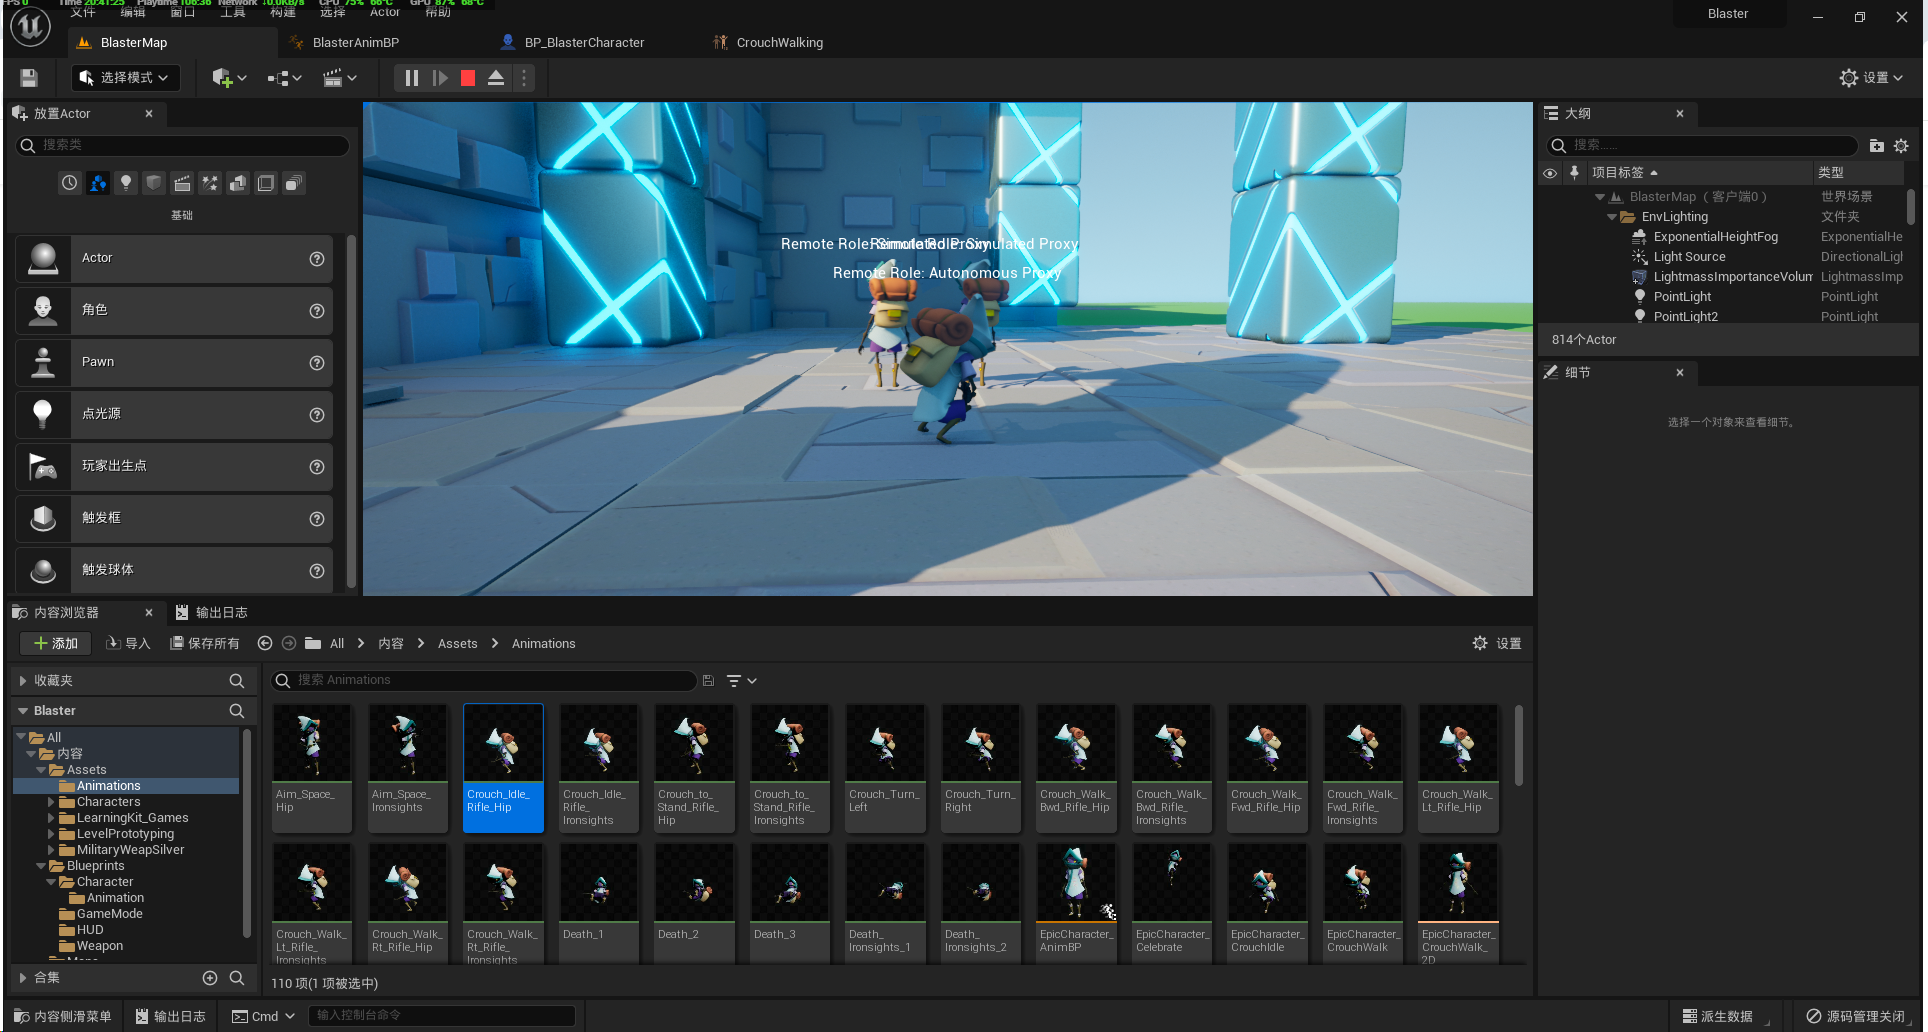Stop the play session with the red square
Screen dimensions: 1928x1032
point(468,78)
